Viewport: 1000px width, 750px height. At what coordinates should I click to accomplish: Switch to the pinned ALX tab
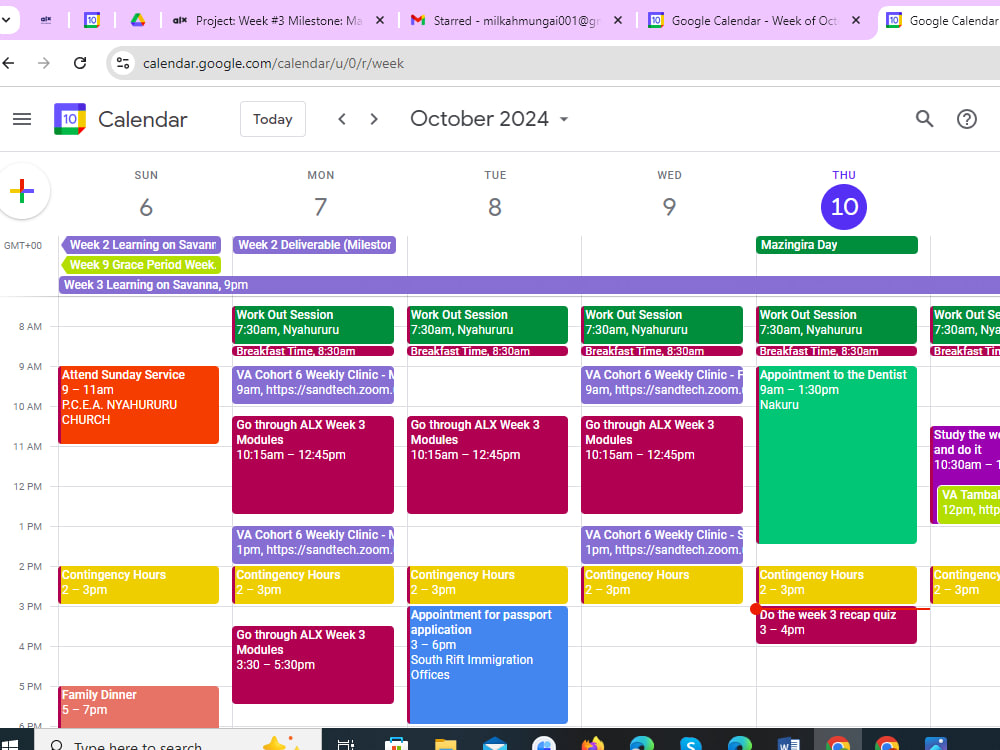point(46,20)
